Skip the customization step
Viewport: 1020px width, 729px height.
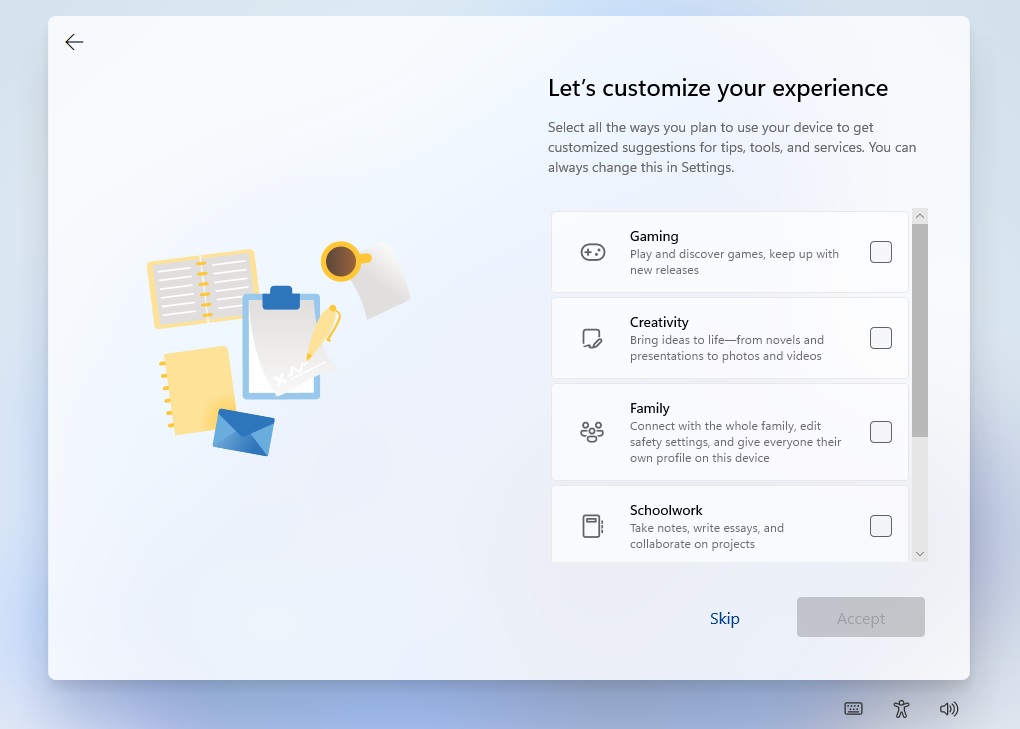(x=725, y=618)
